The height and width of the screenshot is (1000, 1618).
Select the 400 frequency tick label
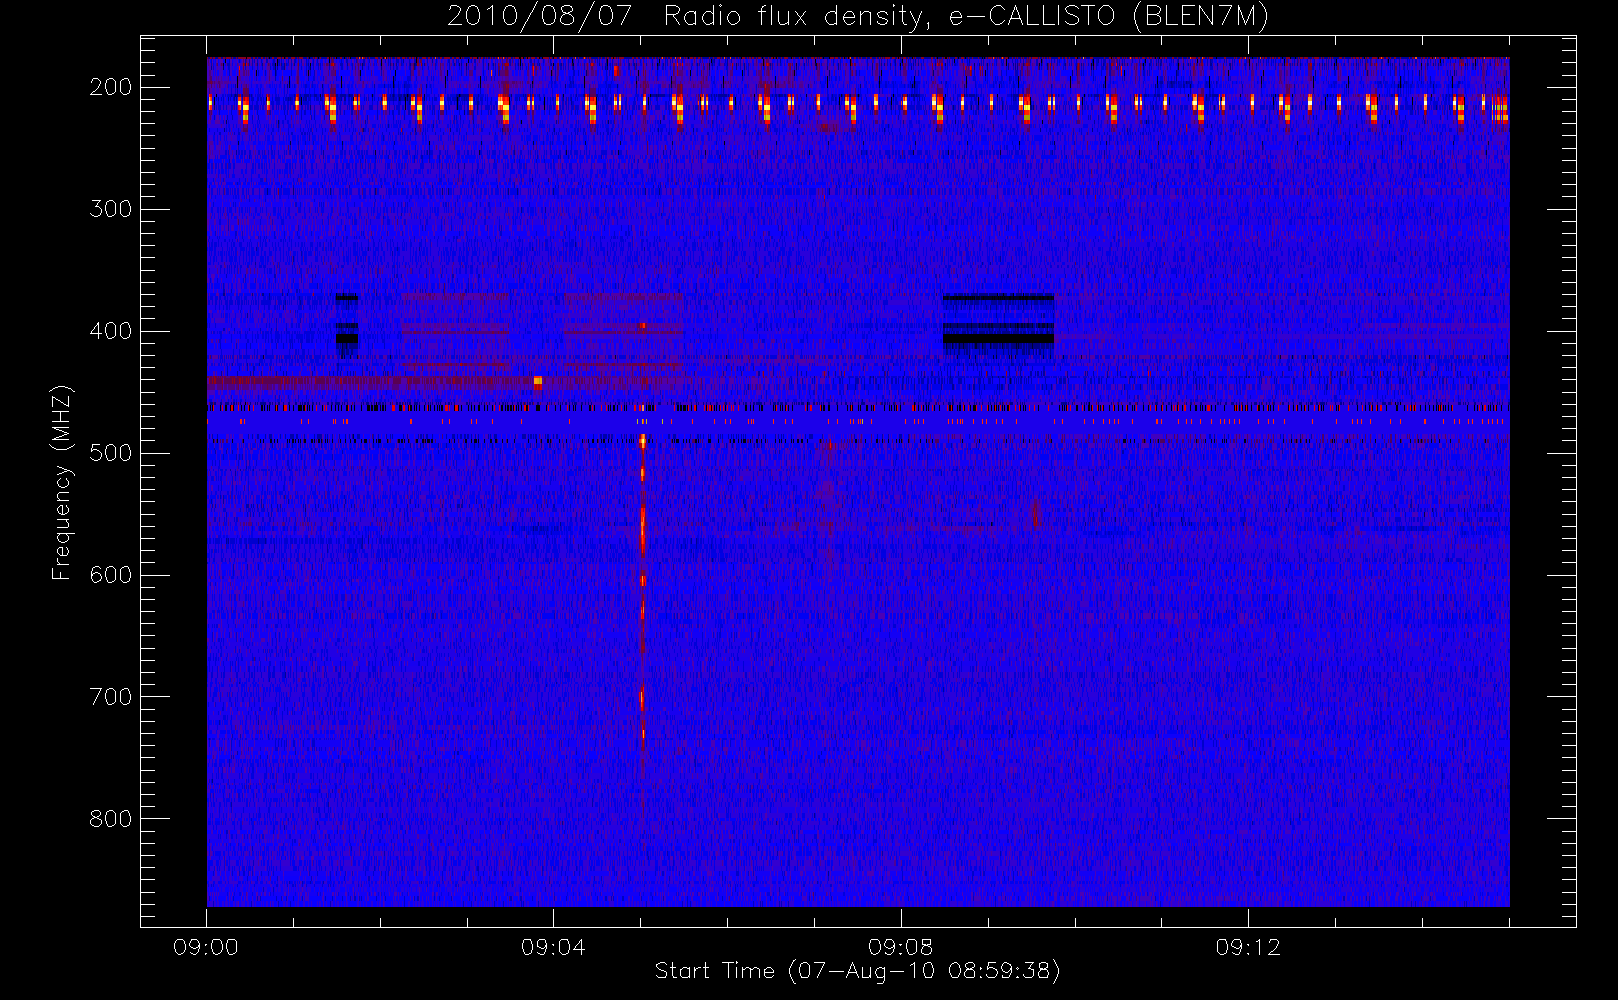tap(110, 331)
